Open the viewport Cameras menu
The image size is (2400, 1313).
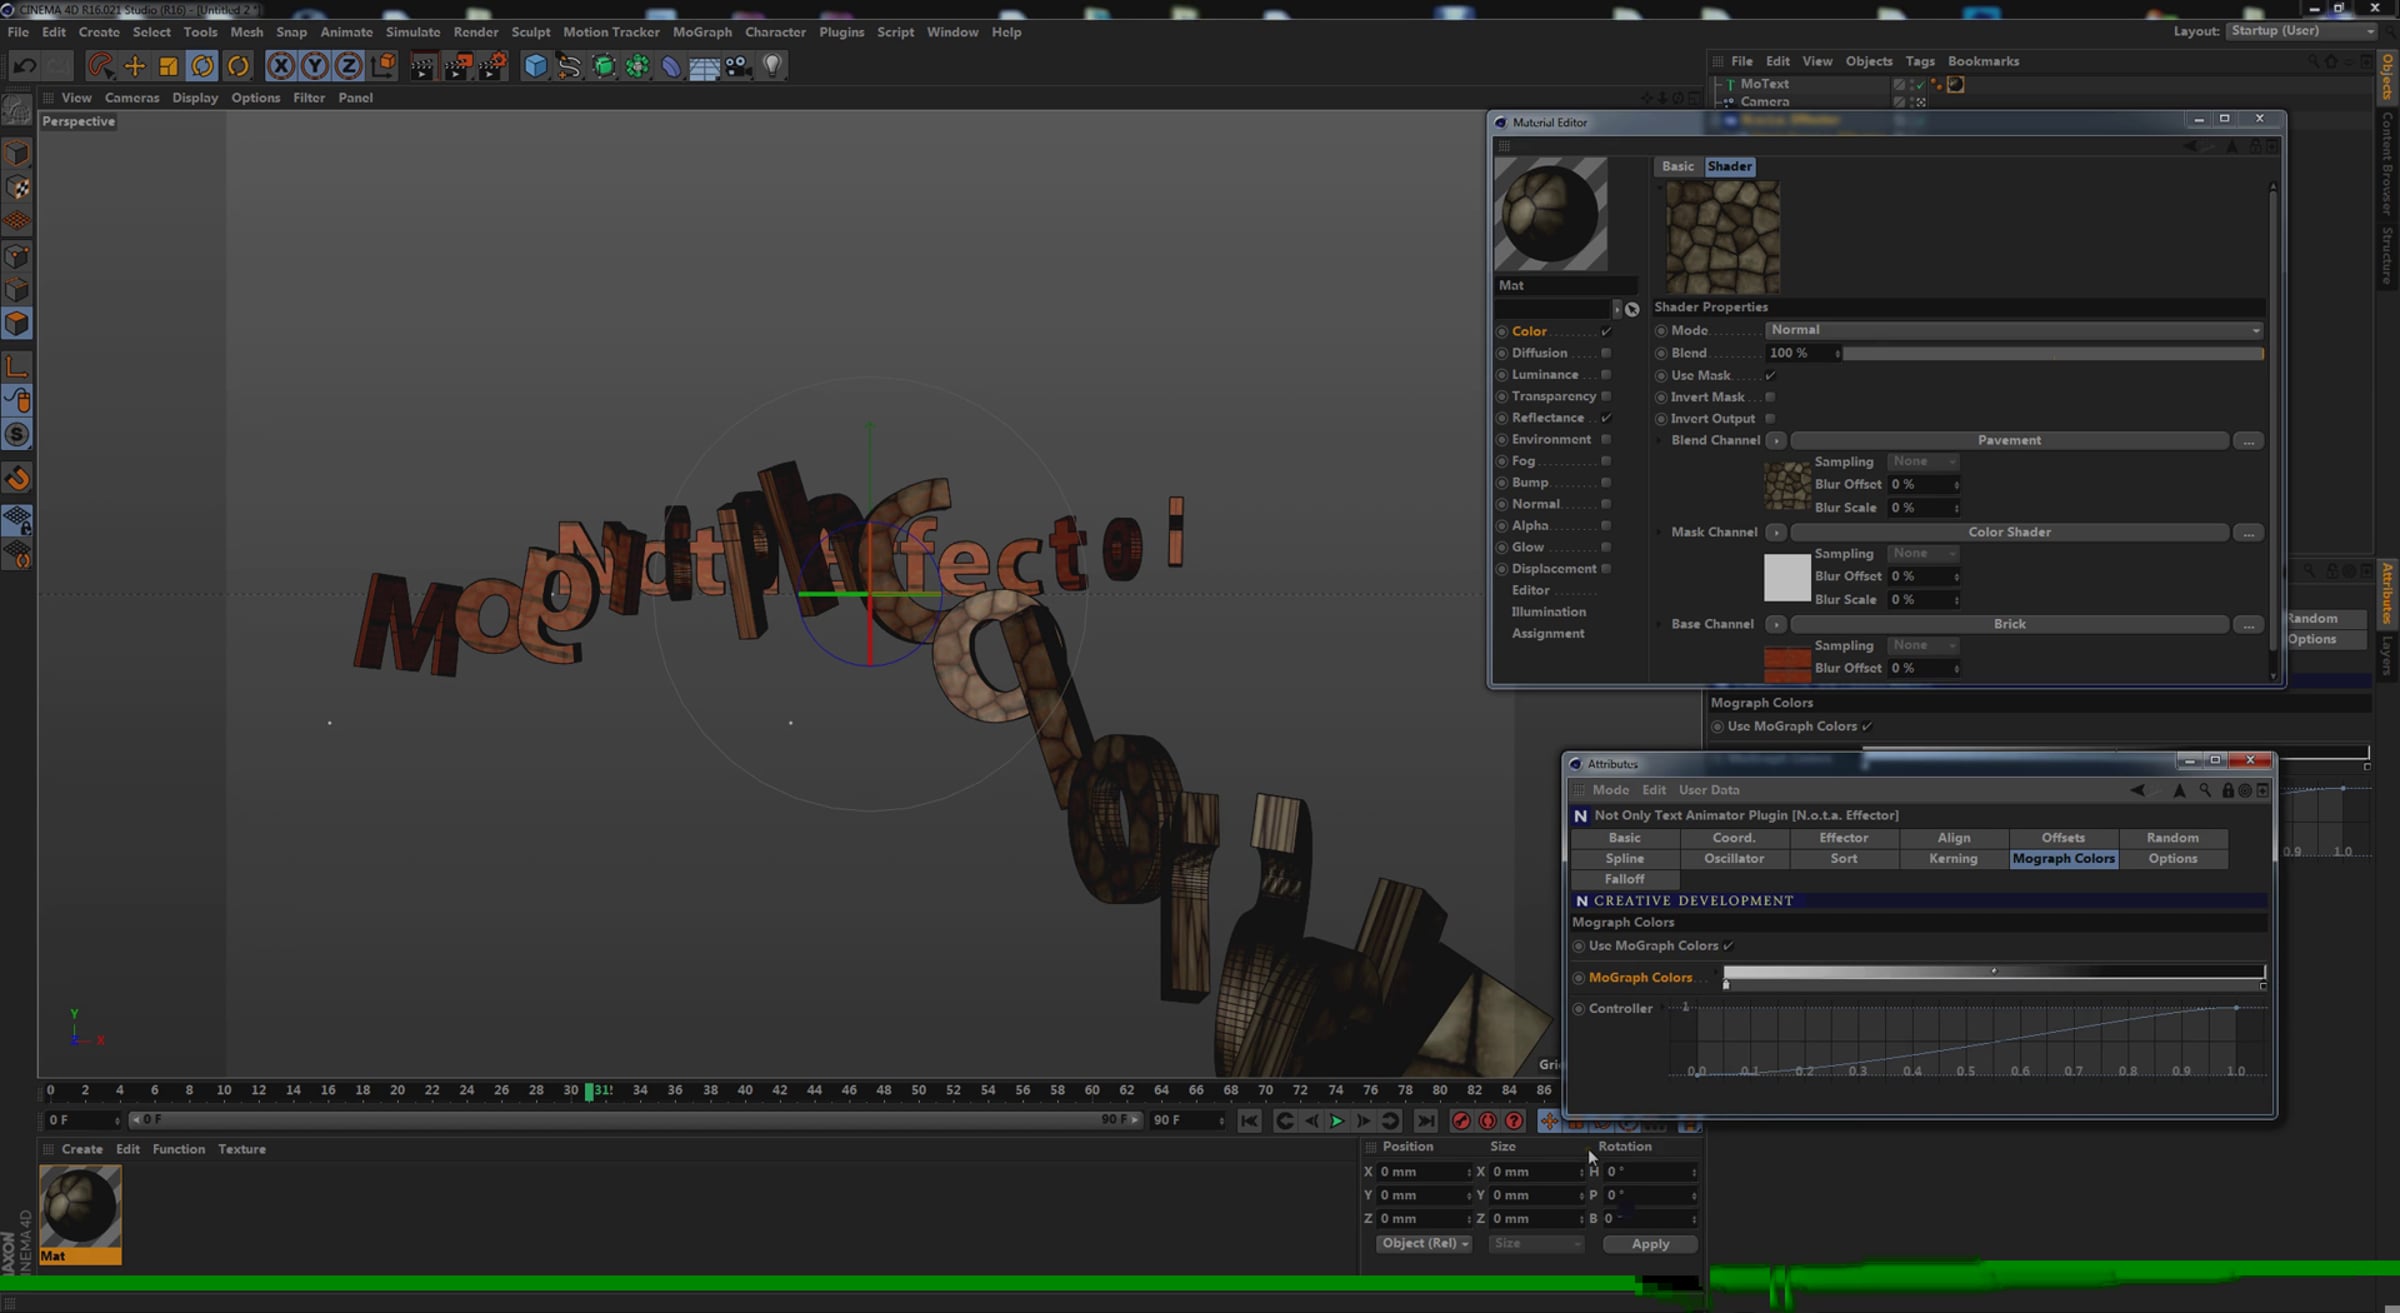point(132,98)
